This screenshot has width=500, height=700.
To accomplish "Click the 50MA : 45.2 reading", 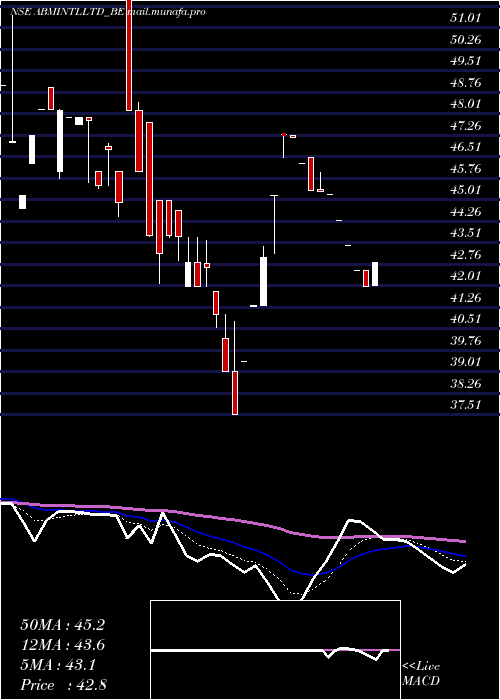I will click(x=62, y=625).
